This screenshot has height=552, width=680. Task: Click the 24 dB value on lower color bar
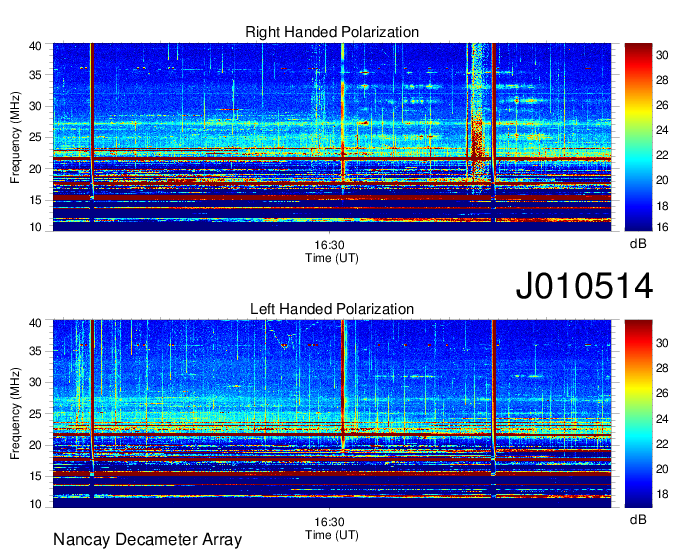[662, 419]
